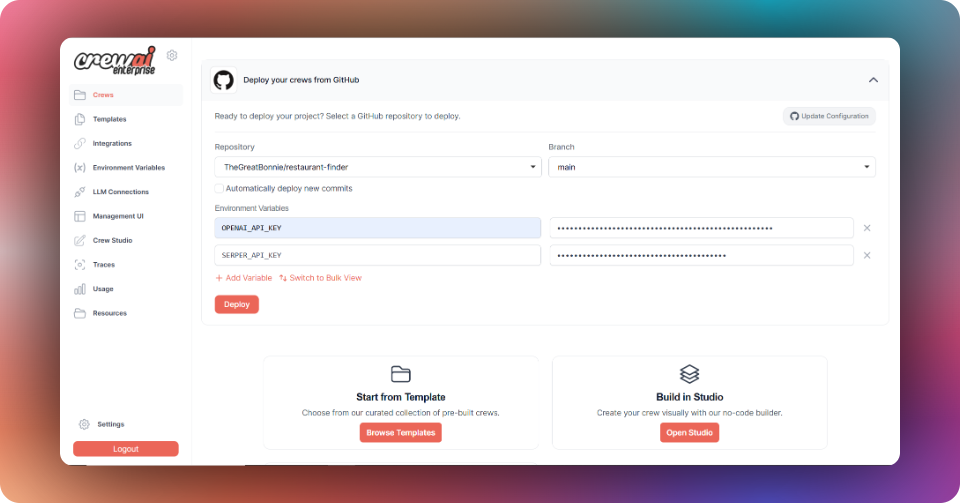This screenshot has height=503, width=960.
Task: Open the Integrations link icon in the sidebar
Action: click(x=80, y=143)
